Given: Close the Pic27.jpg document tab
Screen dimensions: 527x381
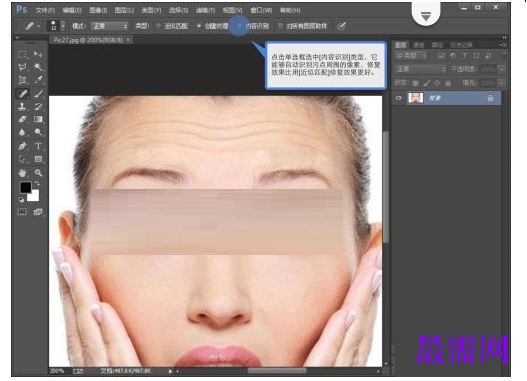Looking at the screenshot, I should [128, 40].
